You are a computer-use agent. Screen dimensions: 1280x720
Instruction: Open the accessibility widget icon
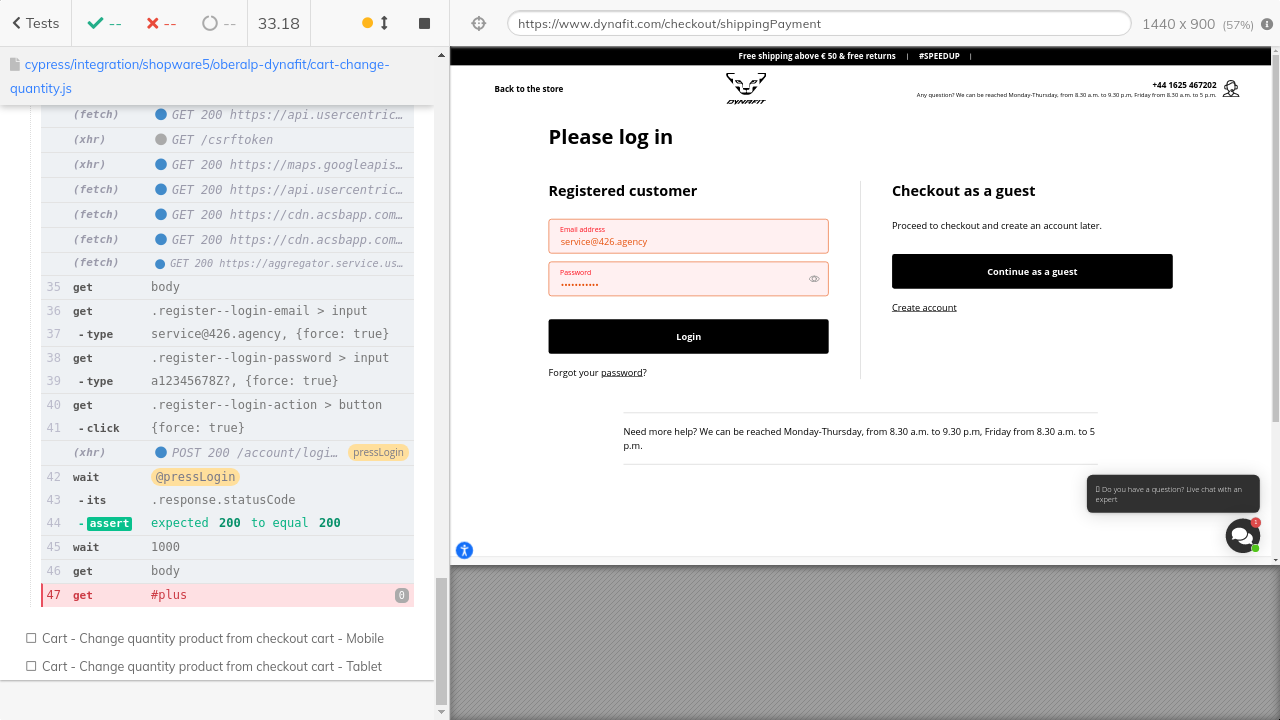pos(464,550)
